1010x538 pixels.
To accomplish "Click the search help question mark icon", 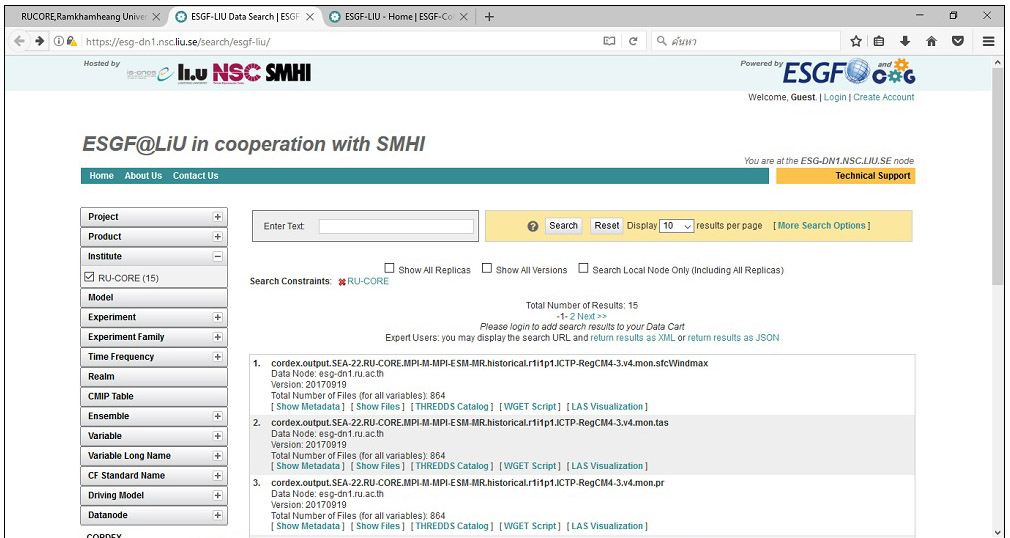I will pos(533,226).
